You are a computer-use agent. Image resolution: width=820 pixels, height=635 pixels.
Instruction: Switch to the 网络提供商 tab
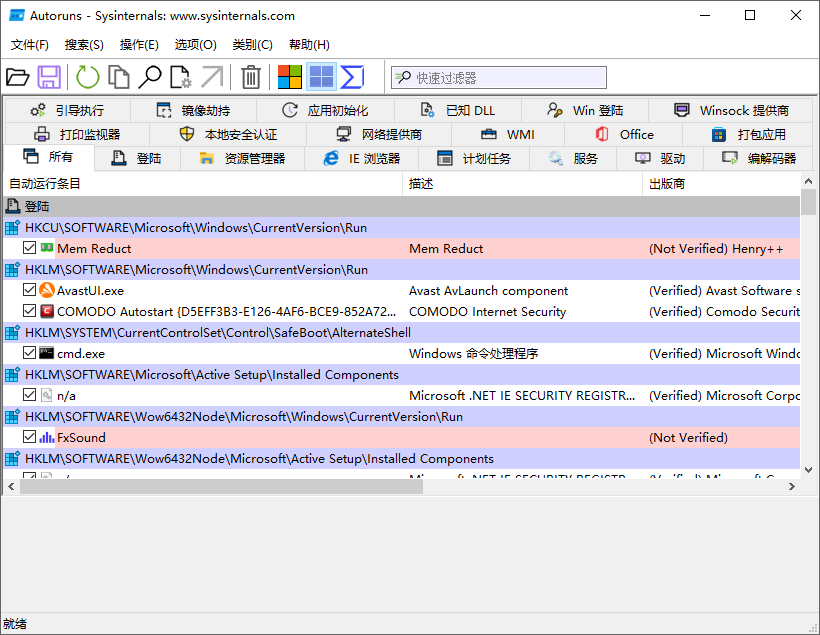click(x=379, y=134)
